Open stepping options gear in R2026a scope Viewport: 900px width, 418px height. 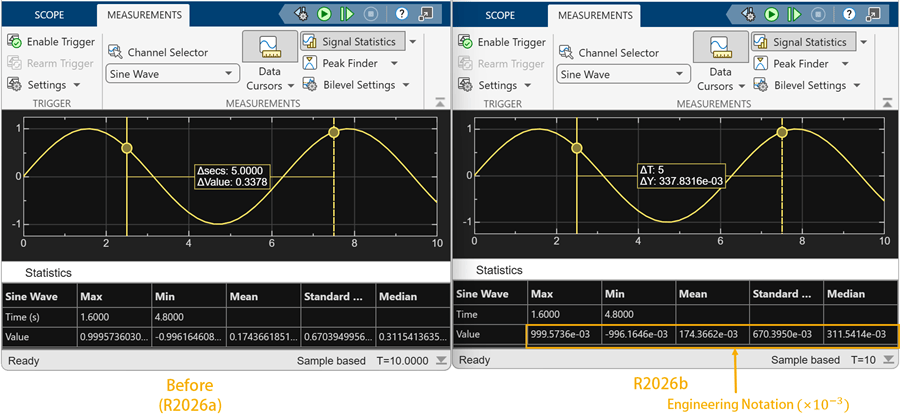[300, 14]
